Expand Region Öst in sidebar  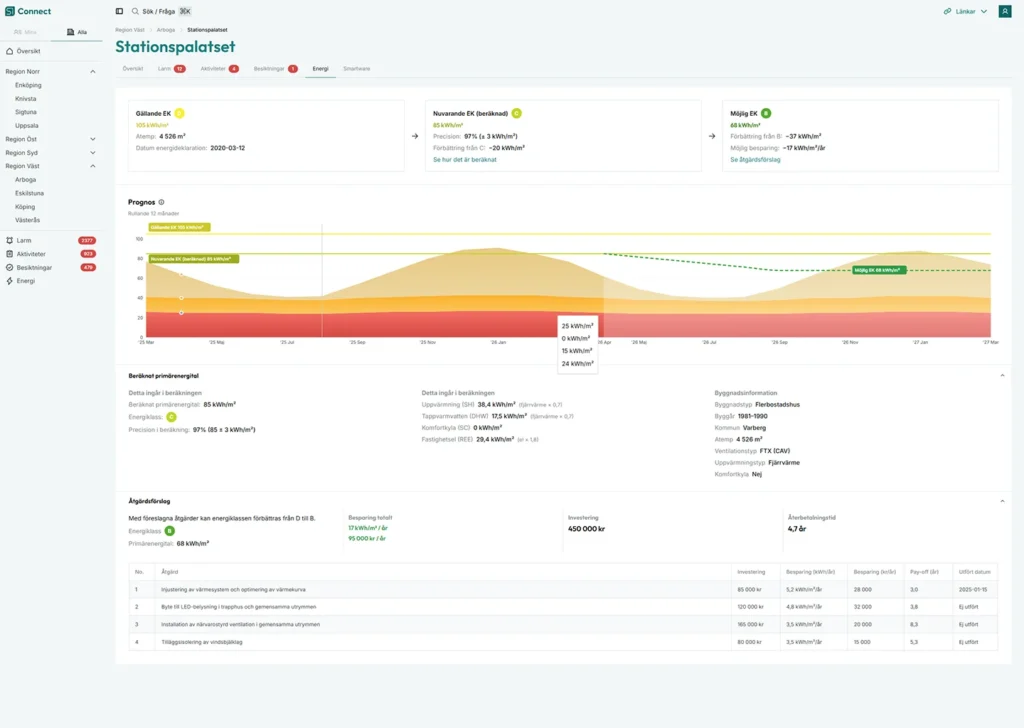93,139
